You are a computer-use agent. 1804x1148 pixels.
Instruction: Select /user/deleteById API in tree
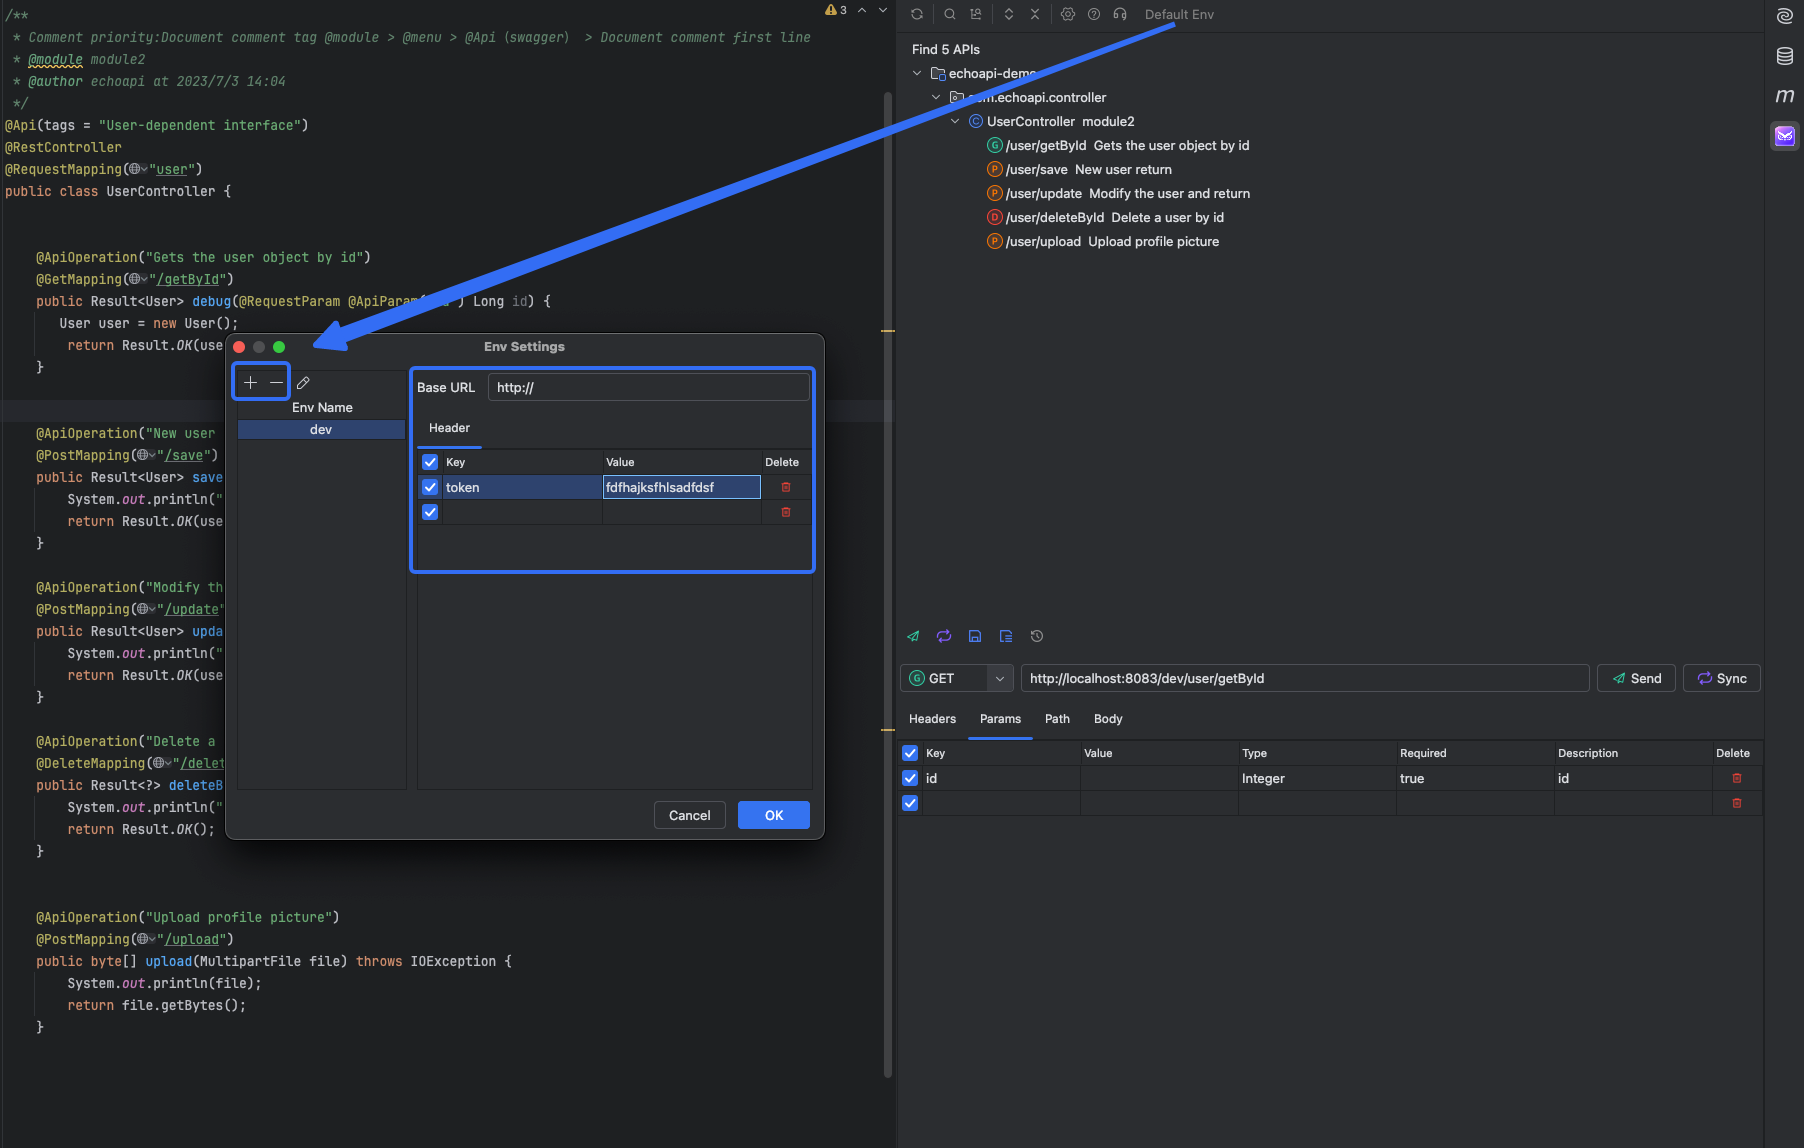coord(1105,217)
